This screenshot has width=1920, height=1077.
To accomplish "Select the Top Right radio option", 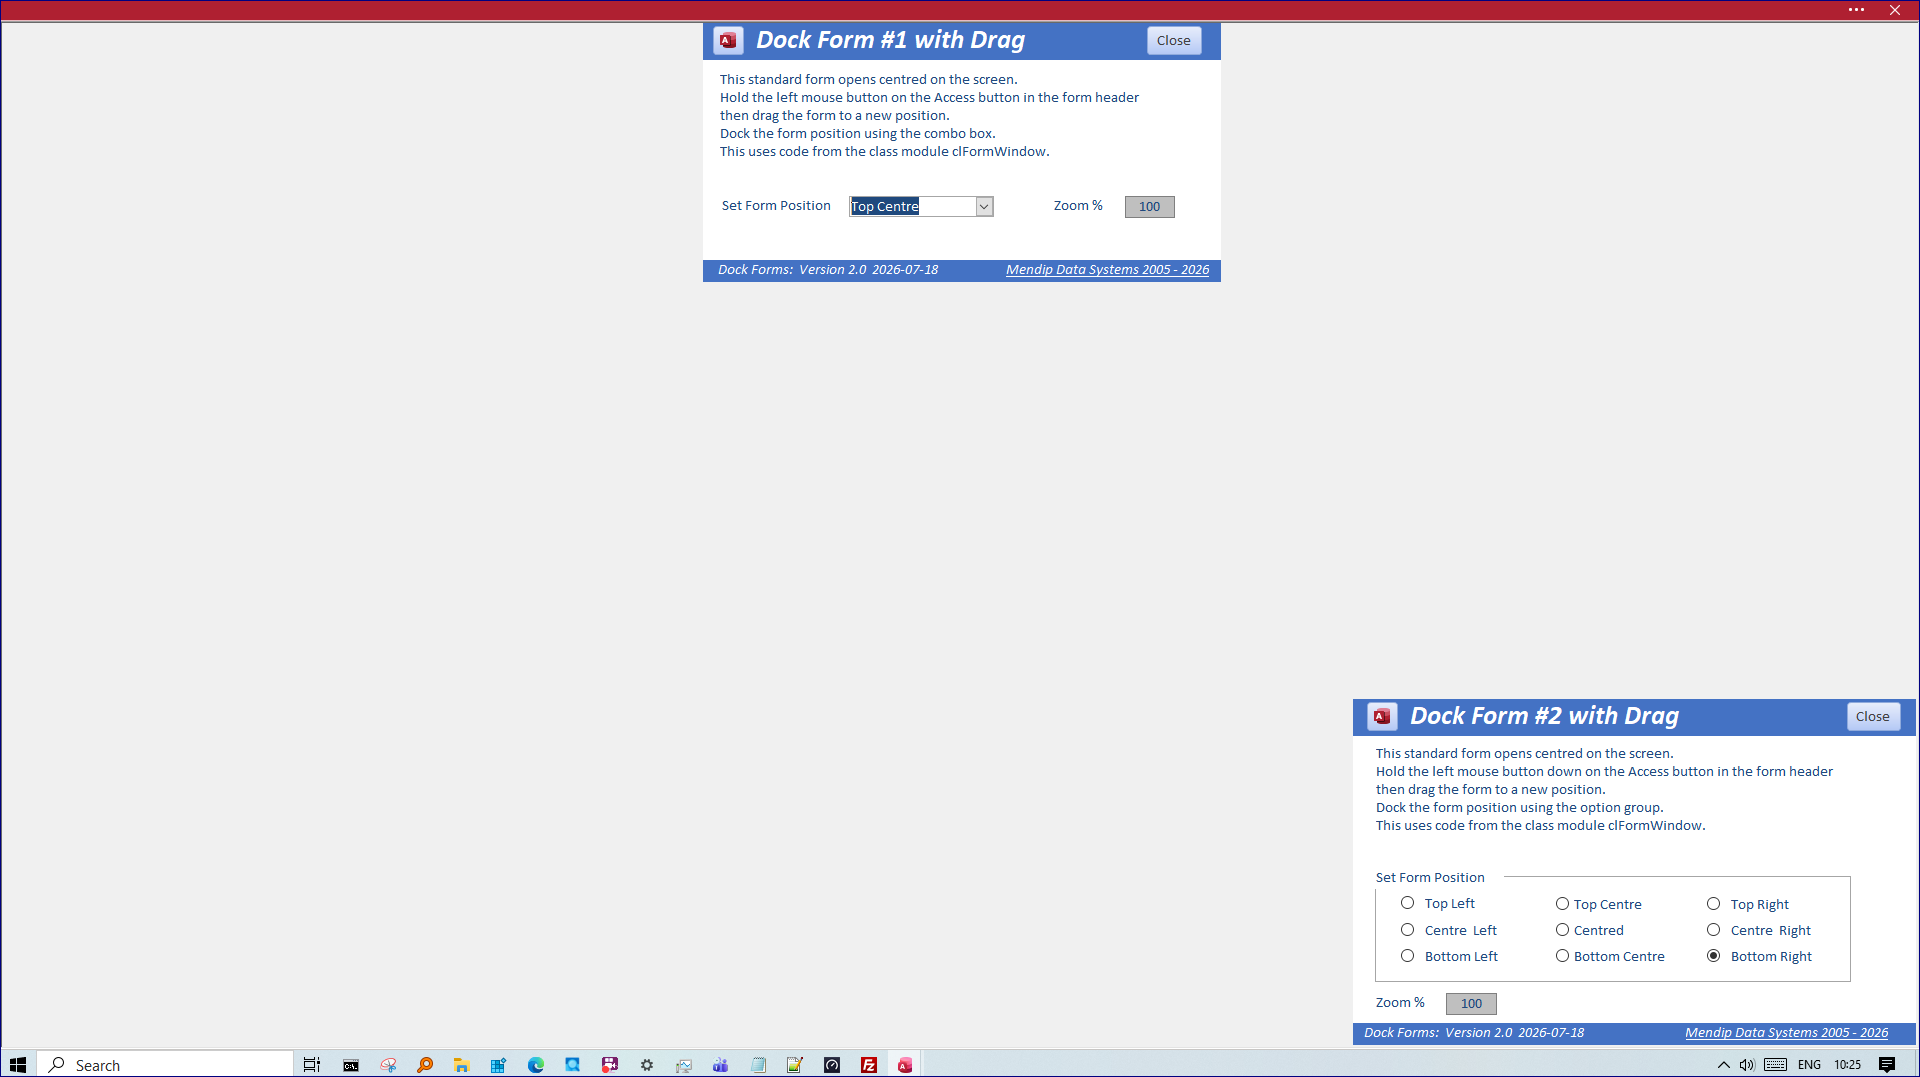I will tap(1713, 904).
